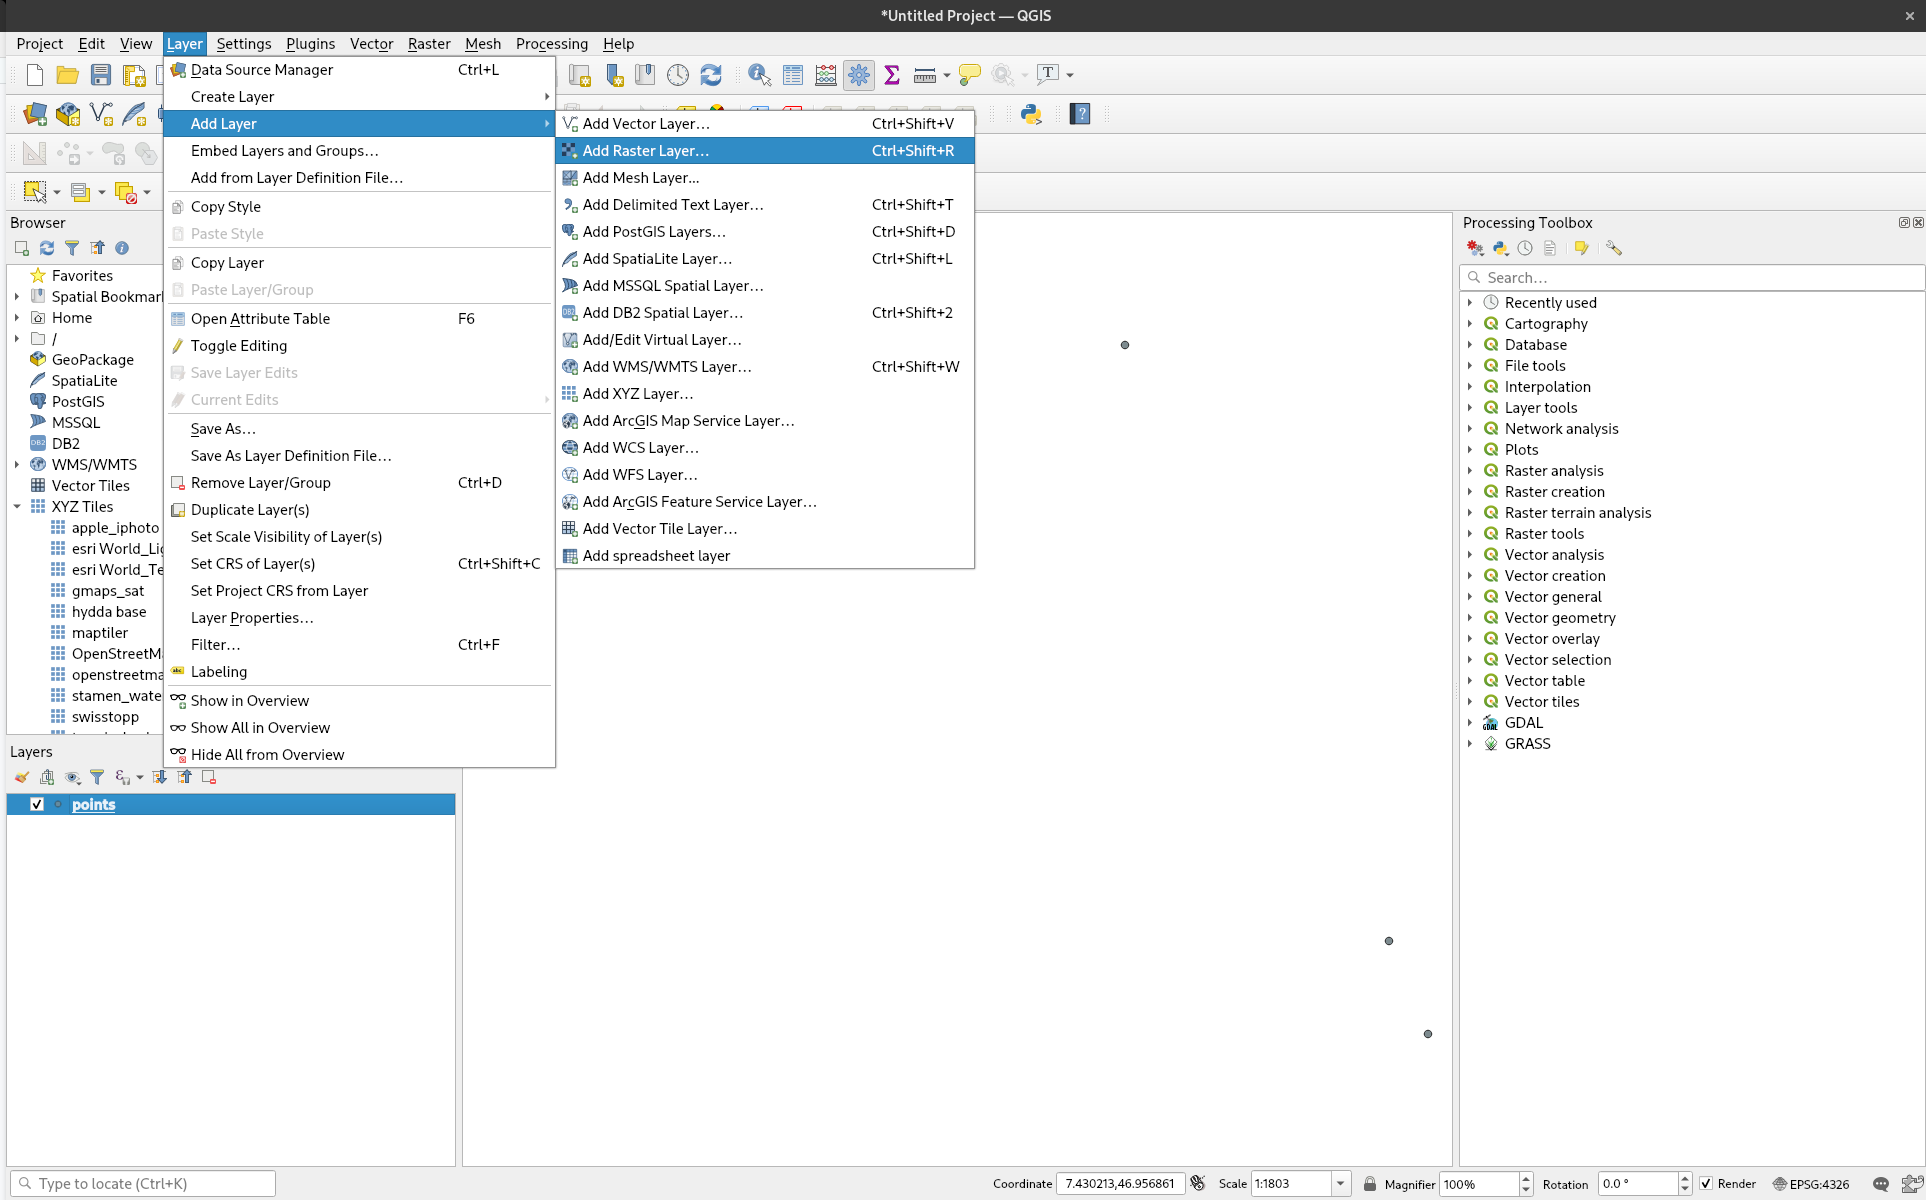Click the Browser panel filter icon
The width and height of the screenshot is (1926, 1200).
[x=72, y=248]
